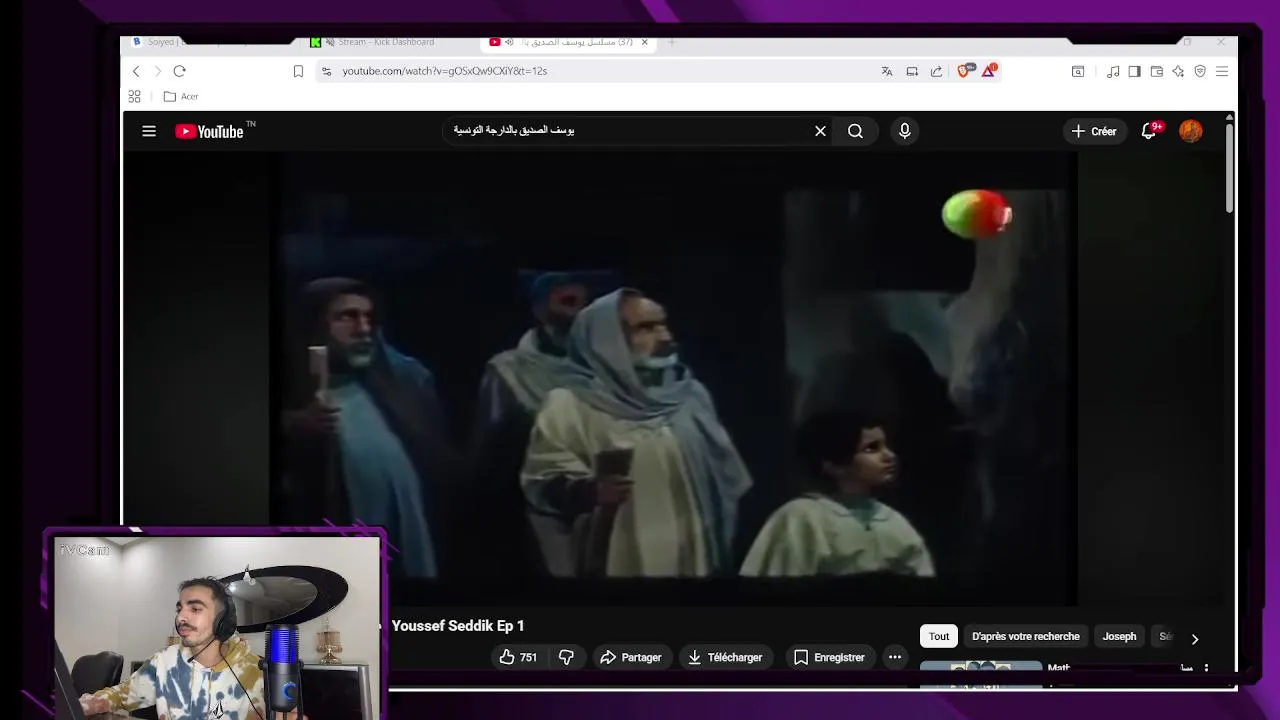Screen dimensions: 1280x720
Task: Bookmark this page with bookmark icon
Action: coord(298,71)
